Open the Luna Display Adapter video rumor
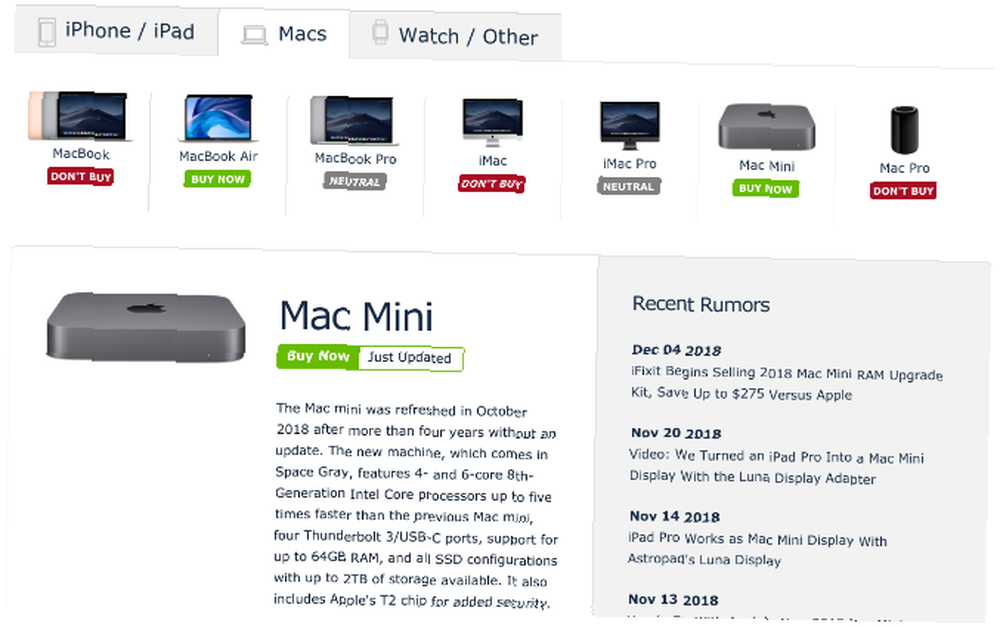Viewport: 1000px width, 626px height. (776, 467)
